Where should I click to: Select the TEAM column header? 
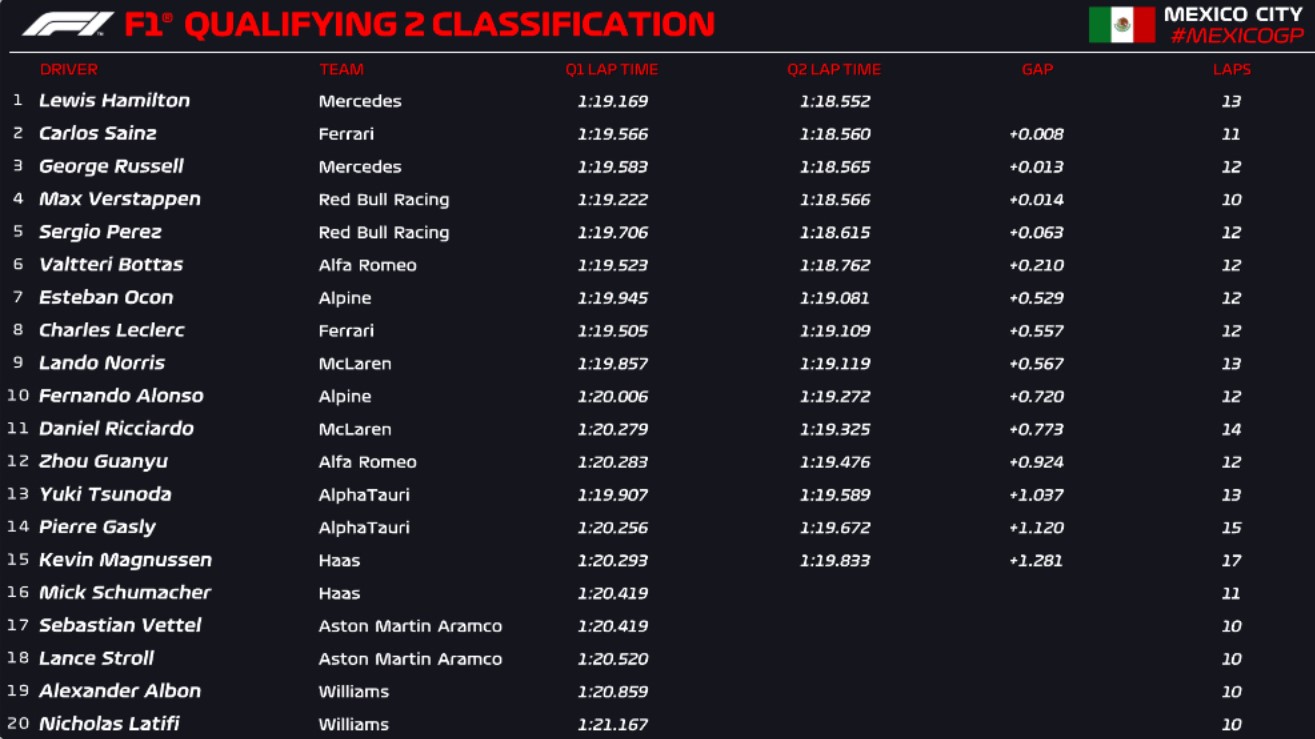341,70
